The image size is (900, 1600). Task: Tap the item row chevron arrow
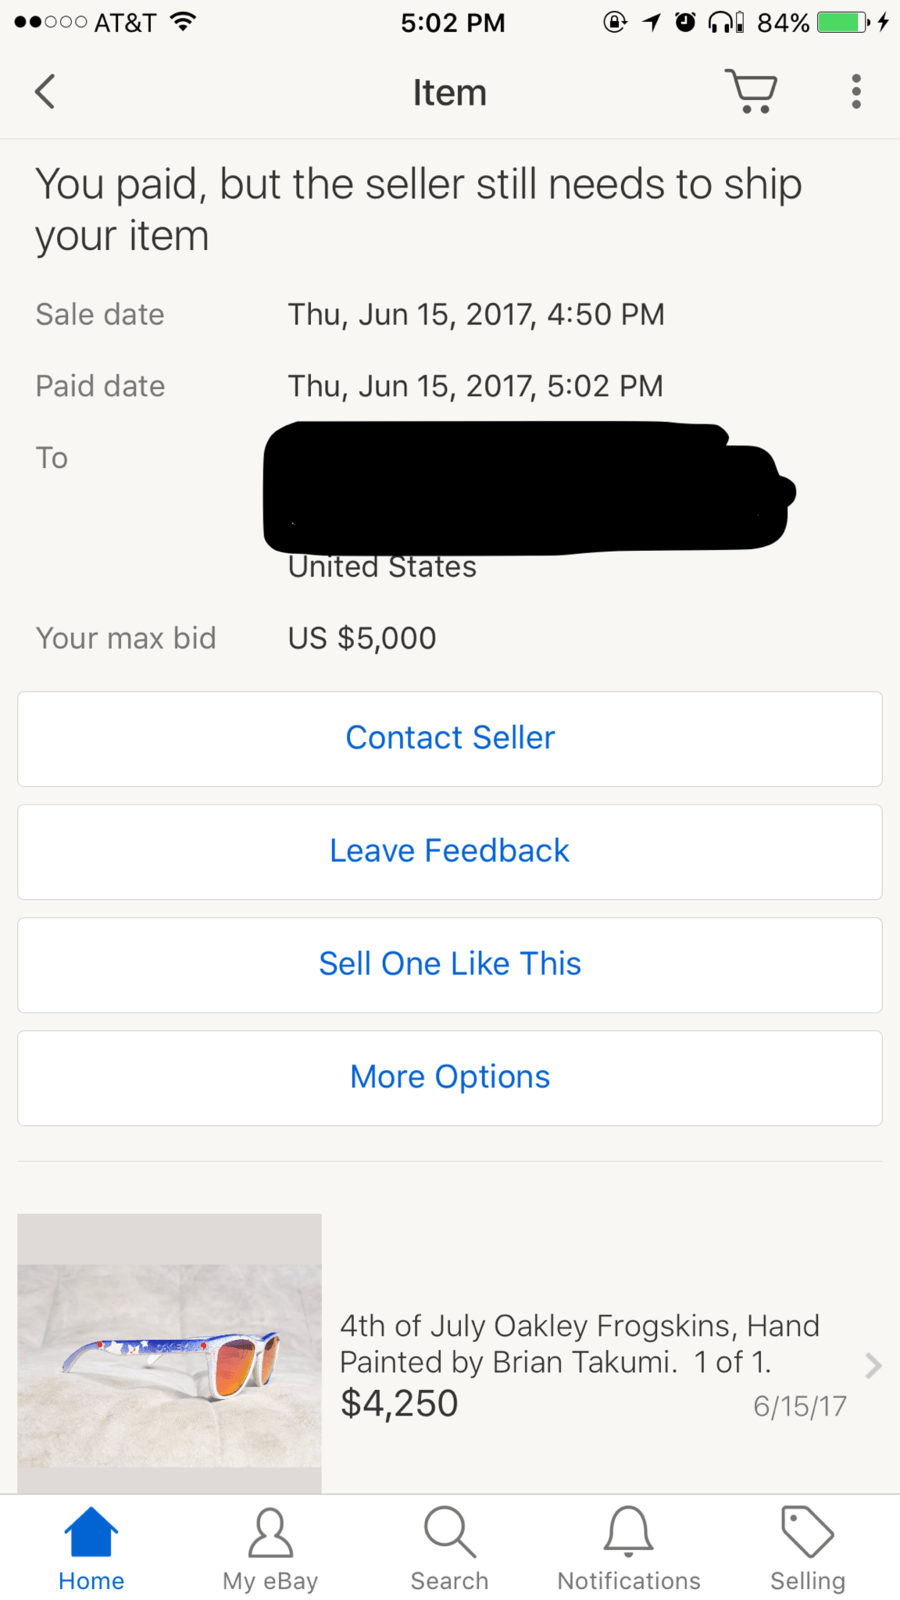coord(873,1365)
